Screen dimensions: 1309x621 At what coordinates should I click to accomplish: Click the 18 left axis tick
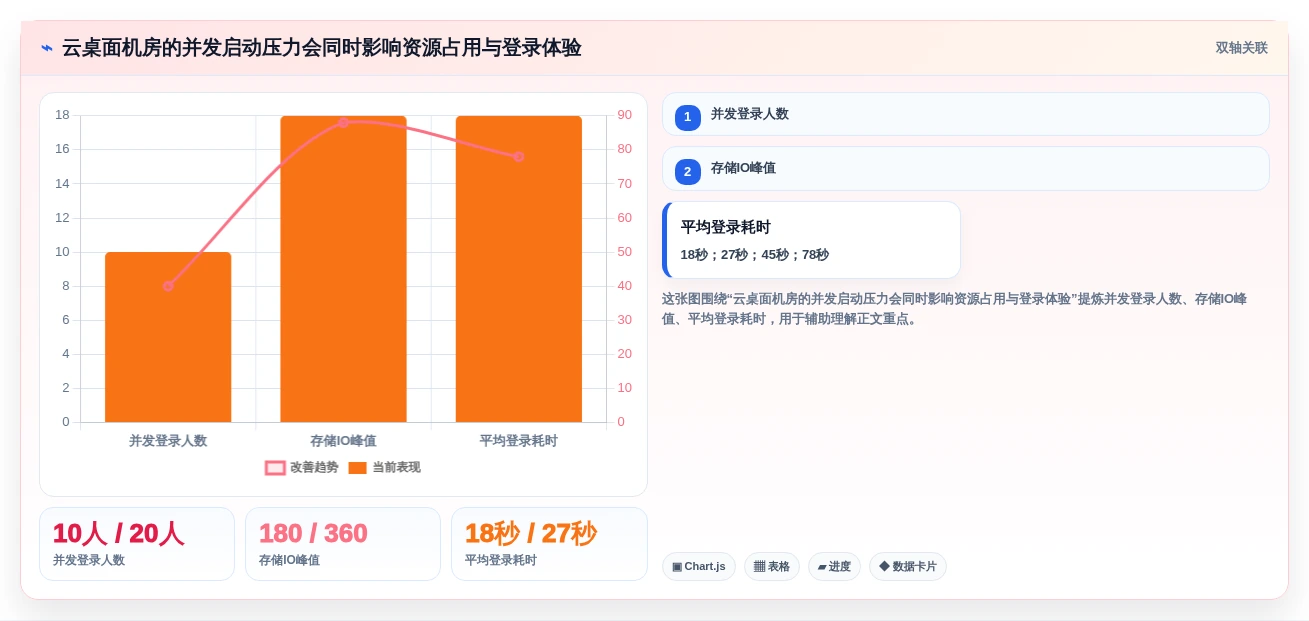[62, 115]
